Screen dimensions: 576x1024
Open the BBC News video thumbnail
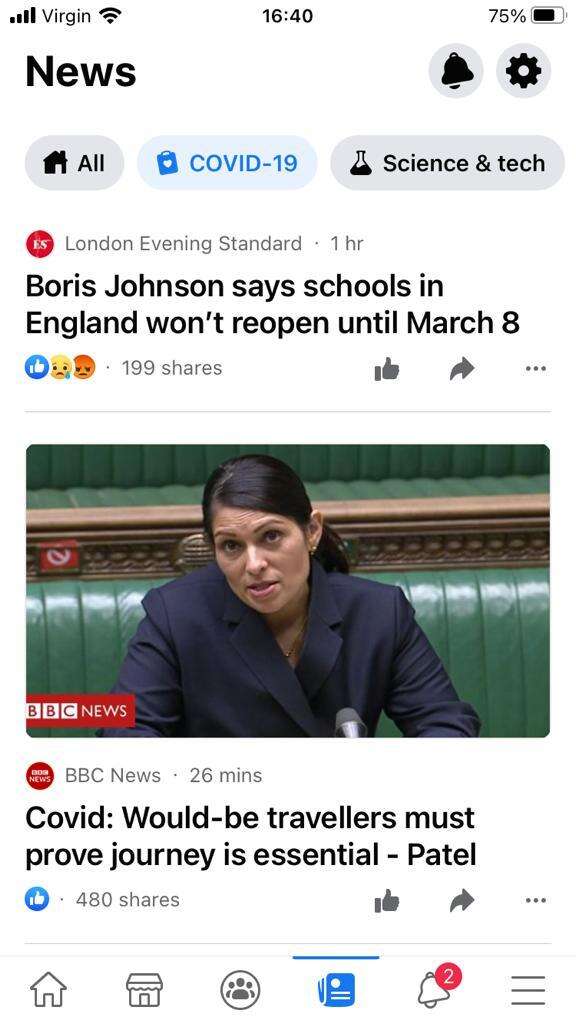(288, 590)
